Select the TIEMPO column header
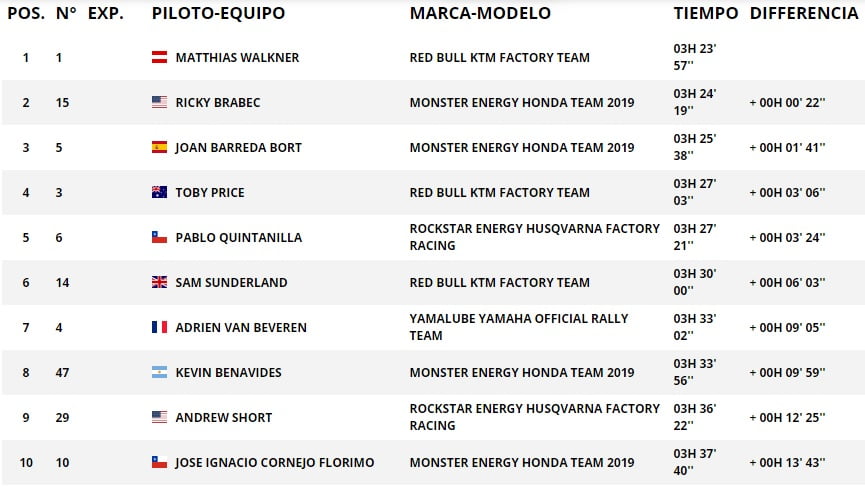Viewport: 865px width, 487px height. point(706,13)
